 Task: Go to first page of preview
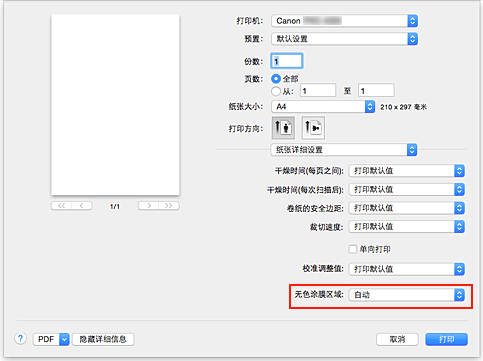61,206
